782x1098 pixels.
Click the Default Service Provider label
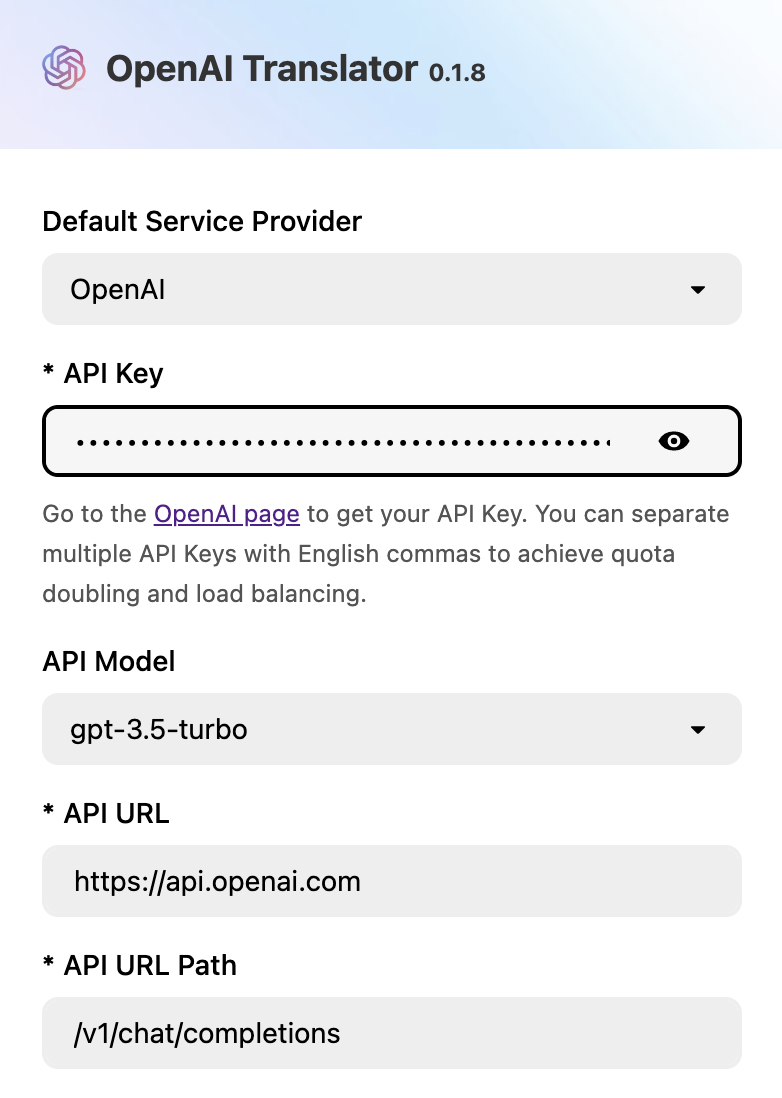point(201,221)
